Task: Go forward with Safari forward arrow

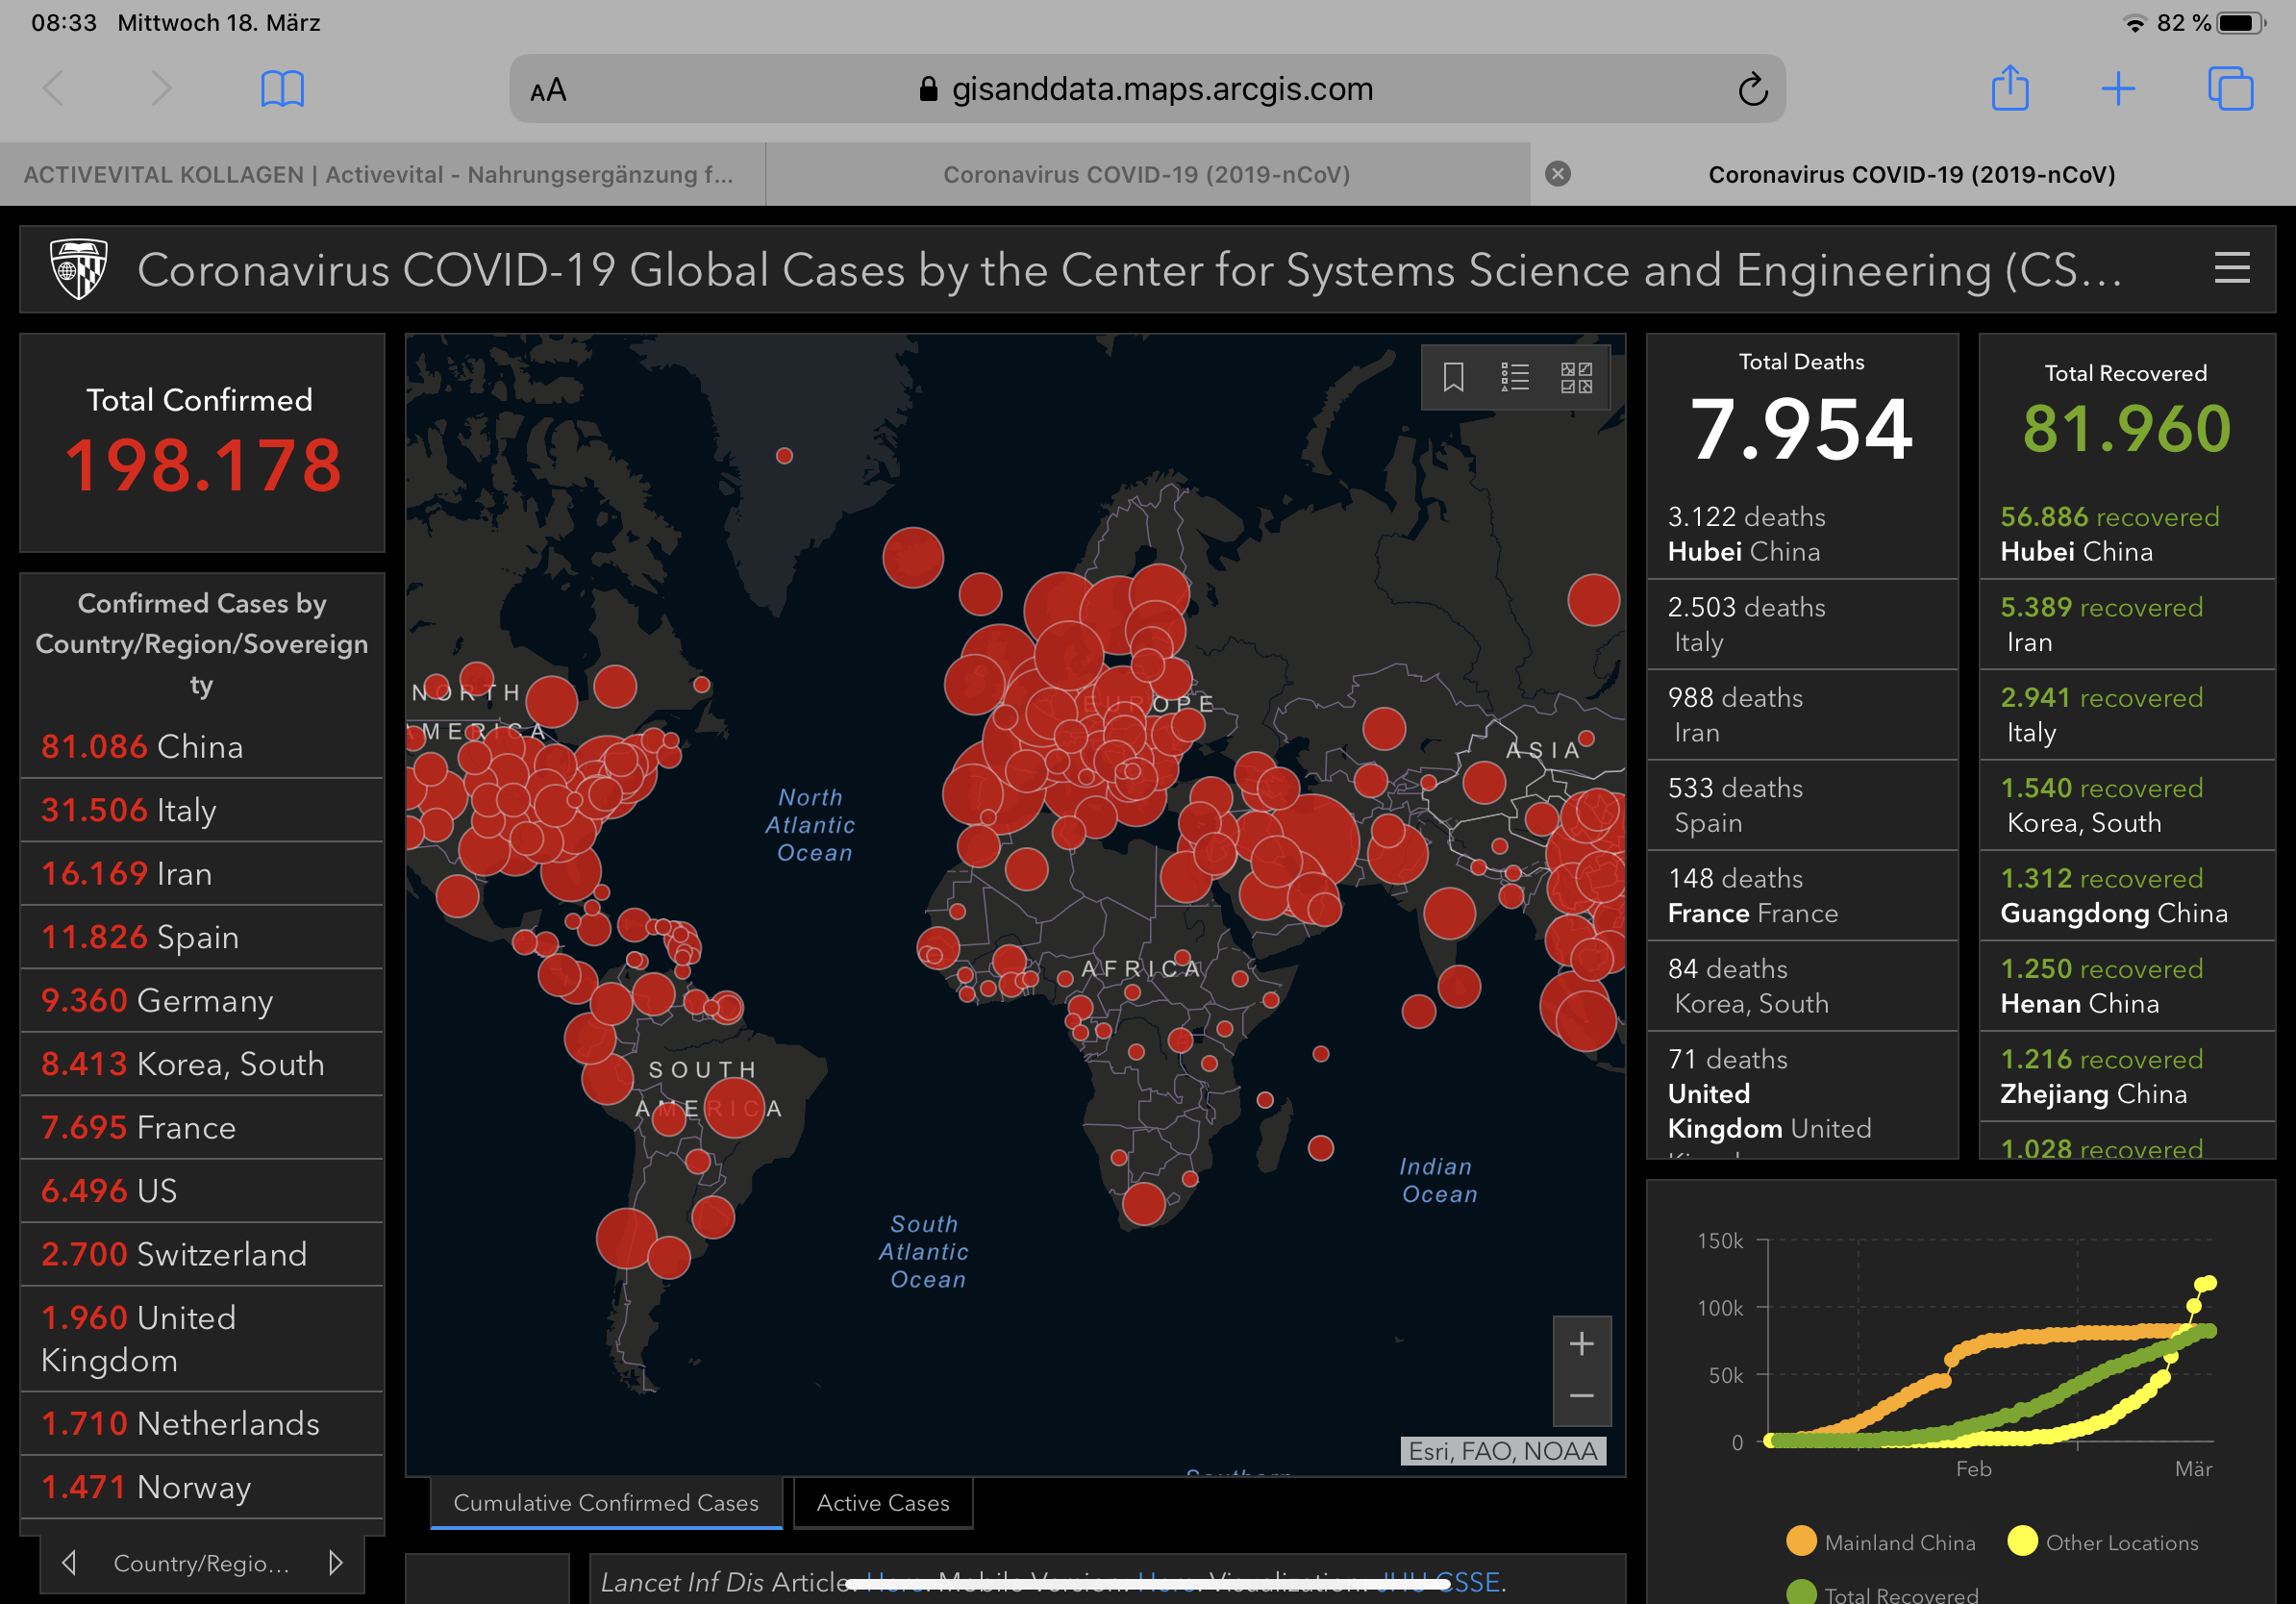Action: pos(161,89)
